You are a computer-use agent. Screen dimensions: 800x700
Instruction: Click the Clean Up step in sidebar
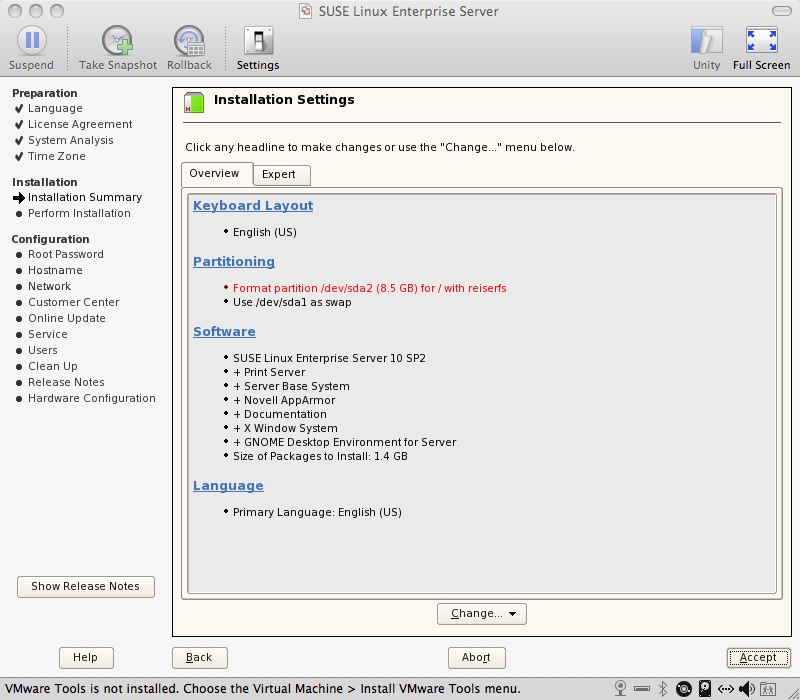click(53, 366)
